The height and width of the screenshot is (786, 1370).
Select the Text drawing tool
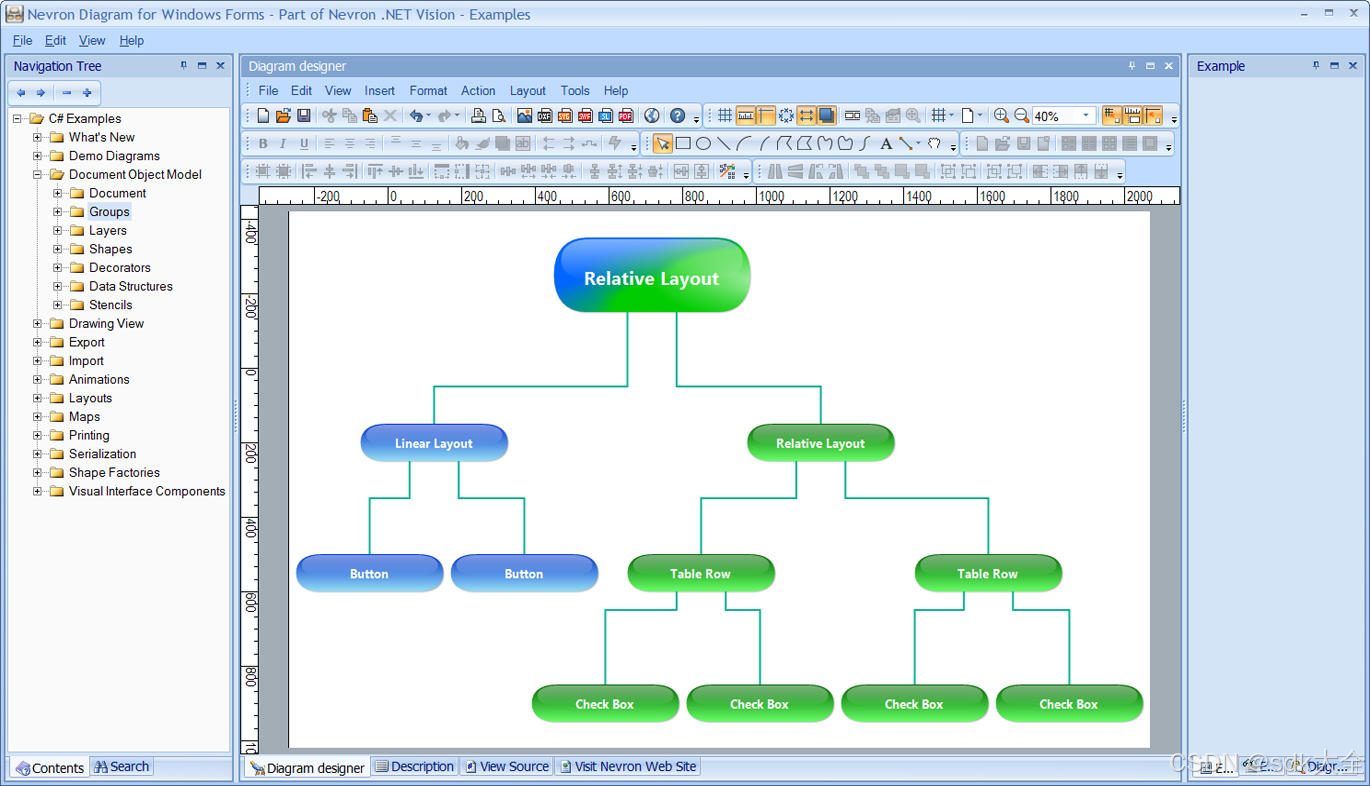pos(886,144)
